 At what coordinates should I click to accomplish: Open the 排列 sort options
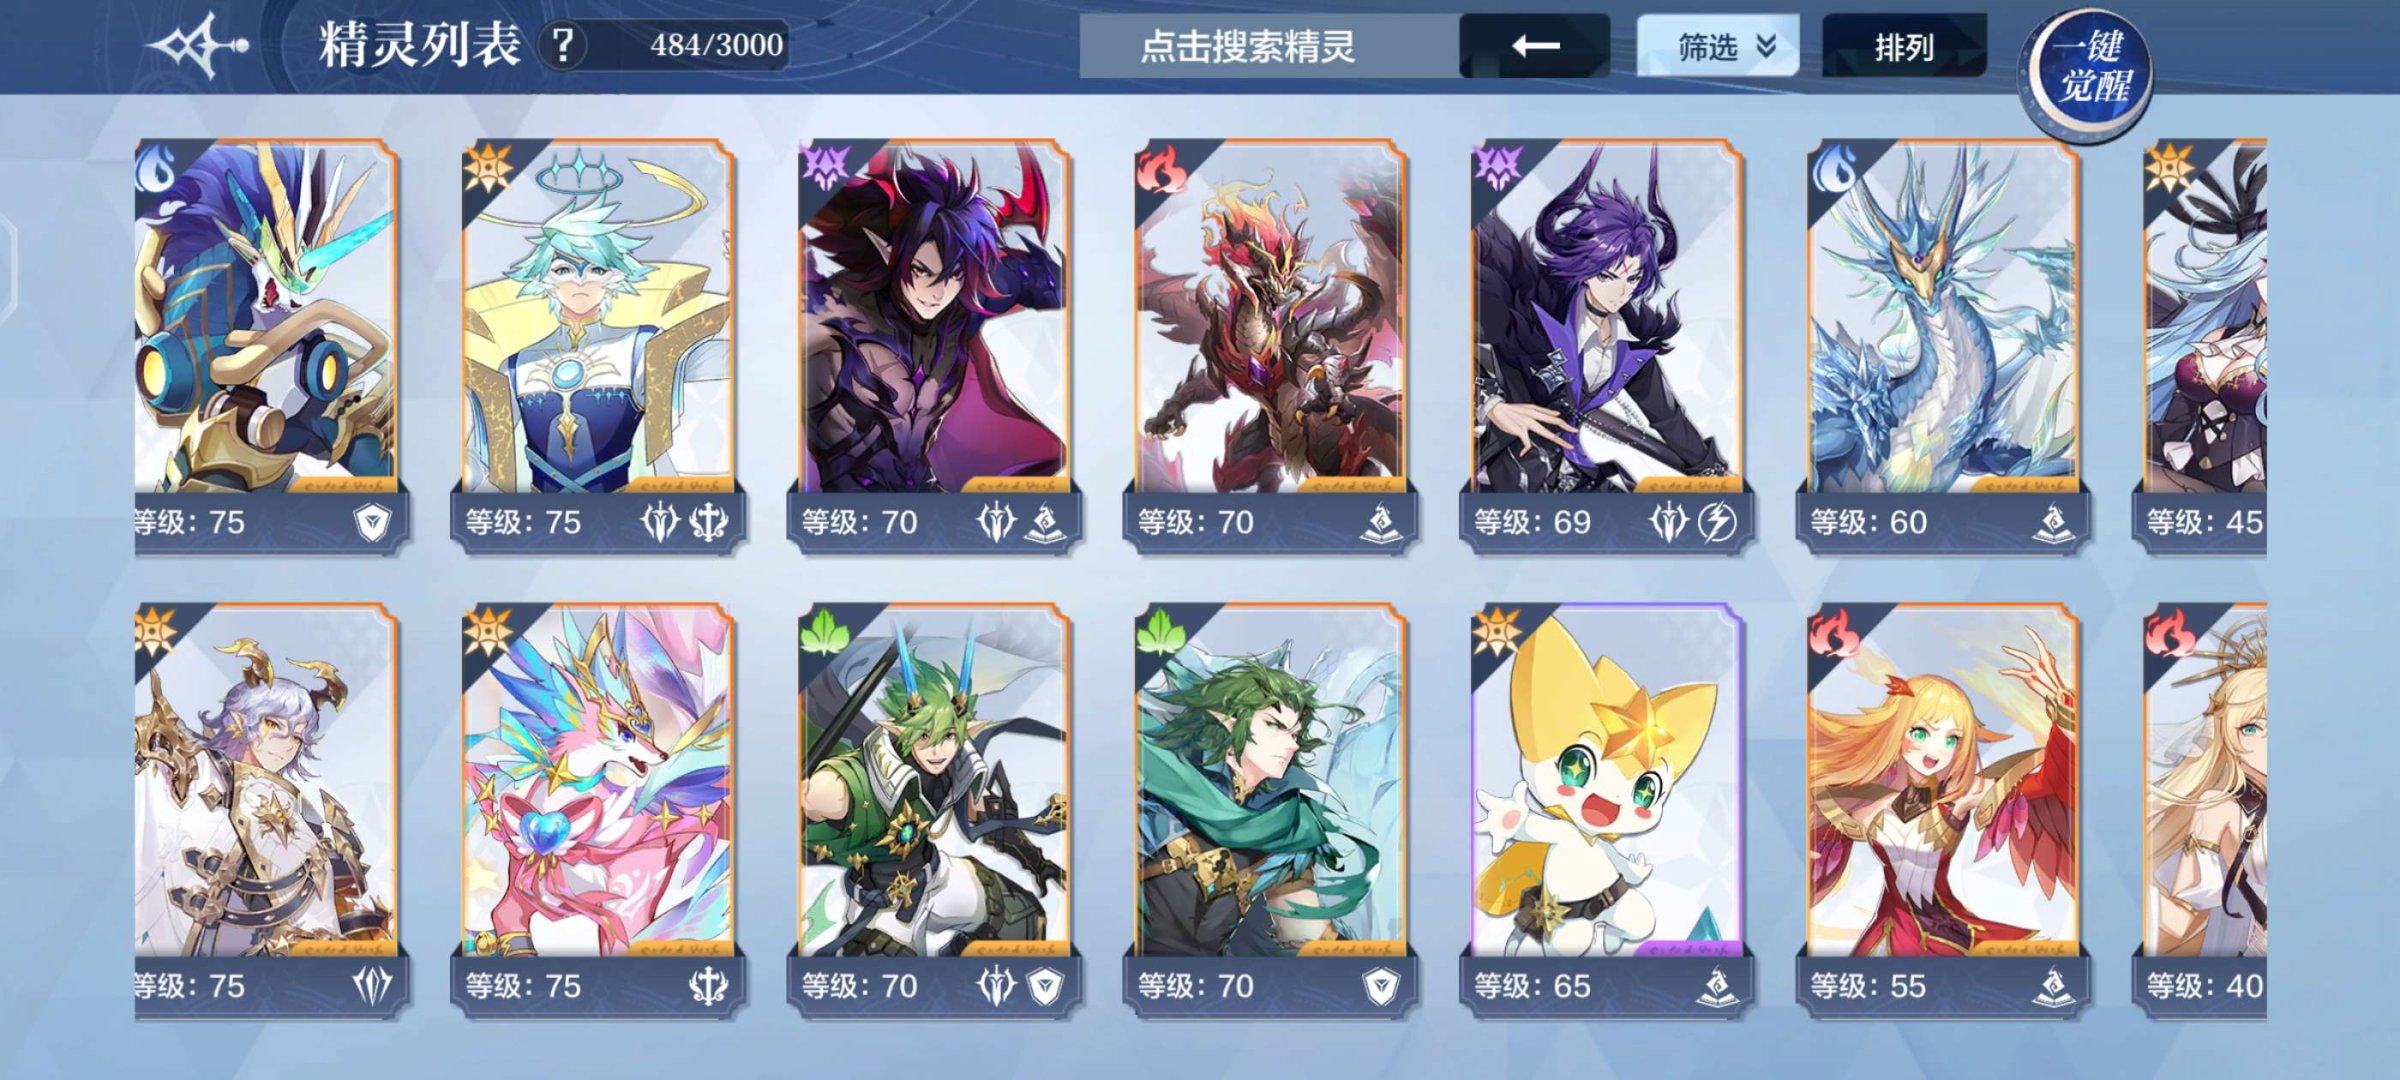click(x=1904, y=46)
